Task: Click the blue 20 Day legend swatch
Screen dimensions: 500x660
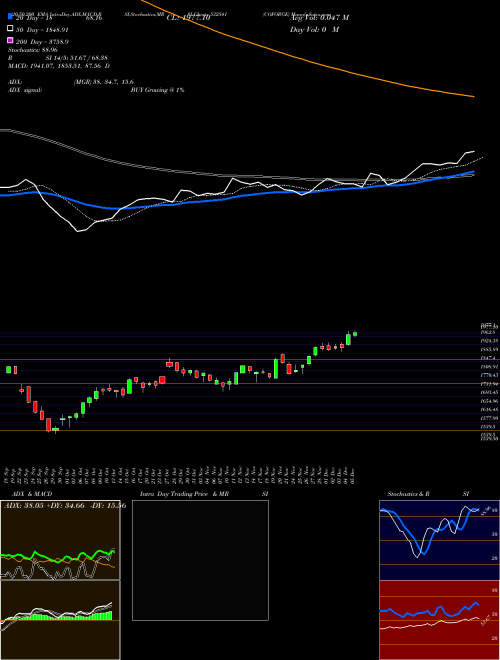Action: pyautogui.click(x=10, y=17)
